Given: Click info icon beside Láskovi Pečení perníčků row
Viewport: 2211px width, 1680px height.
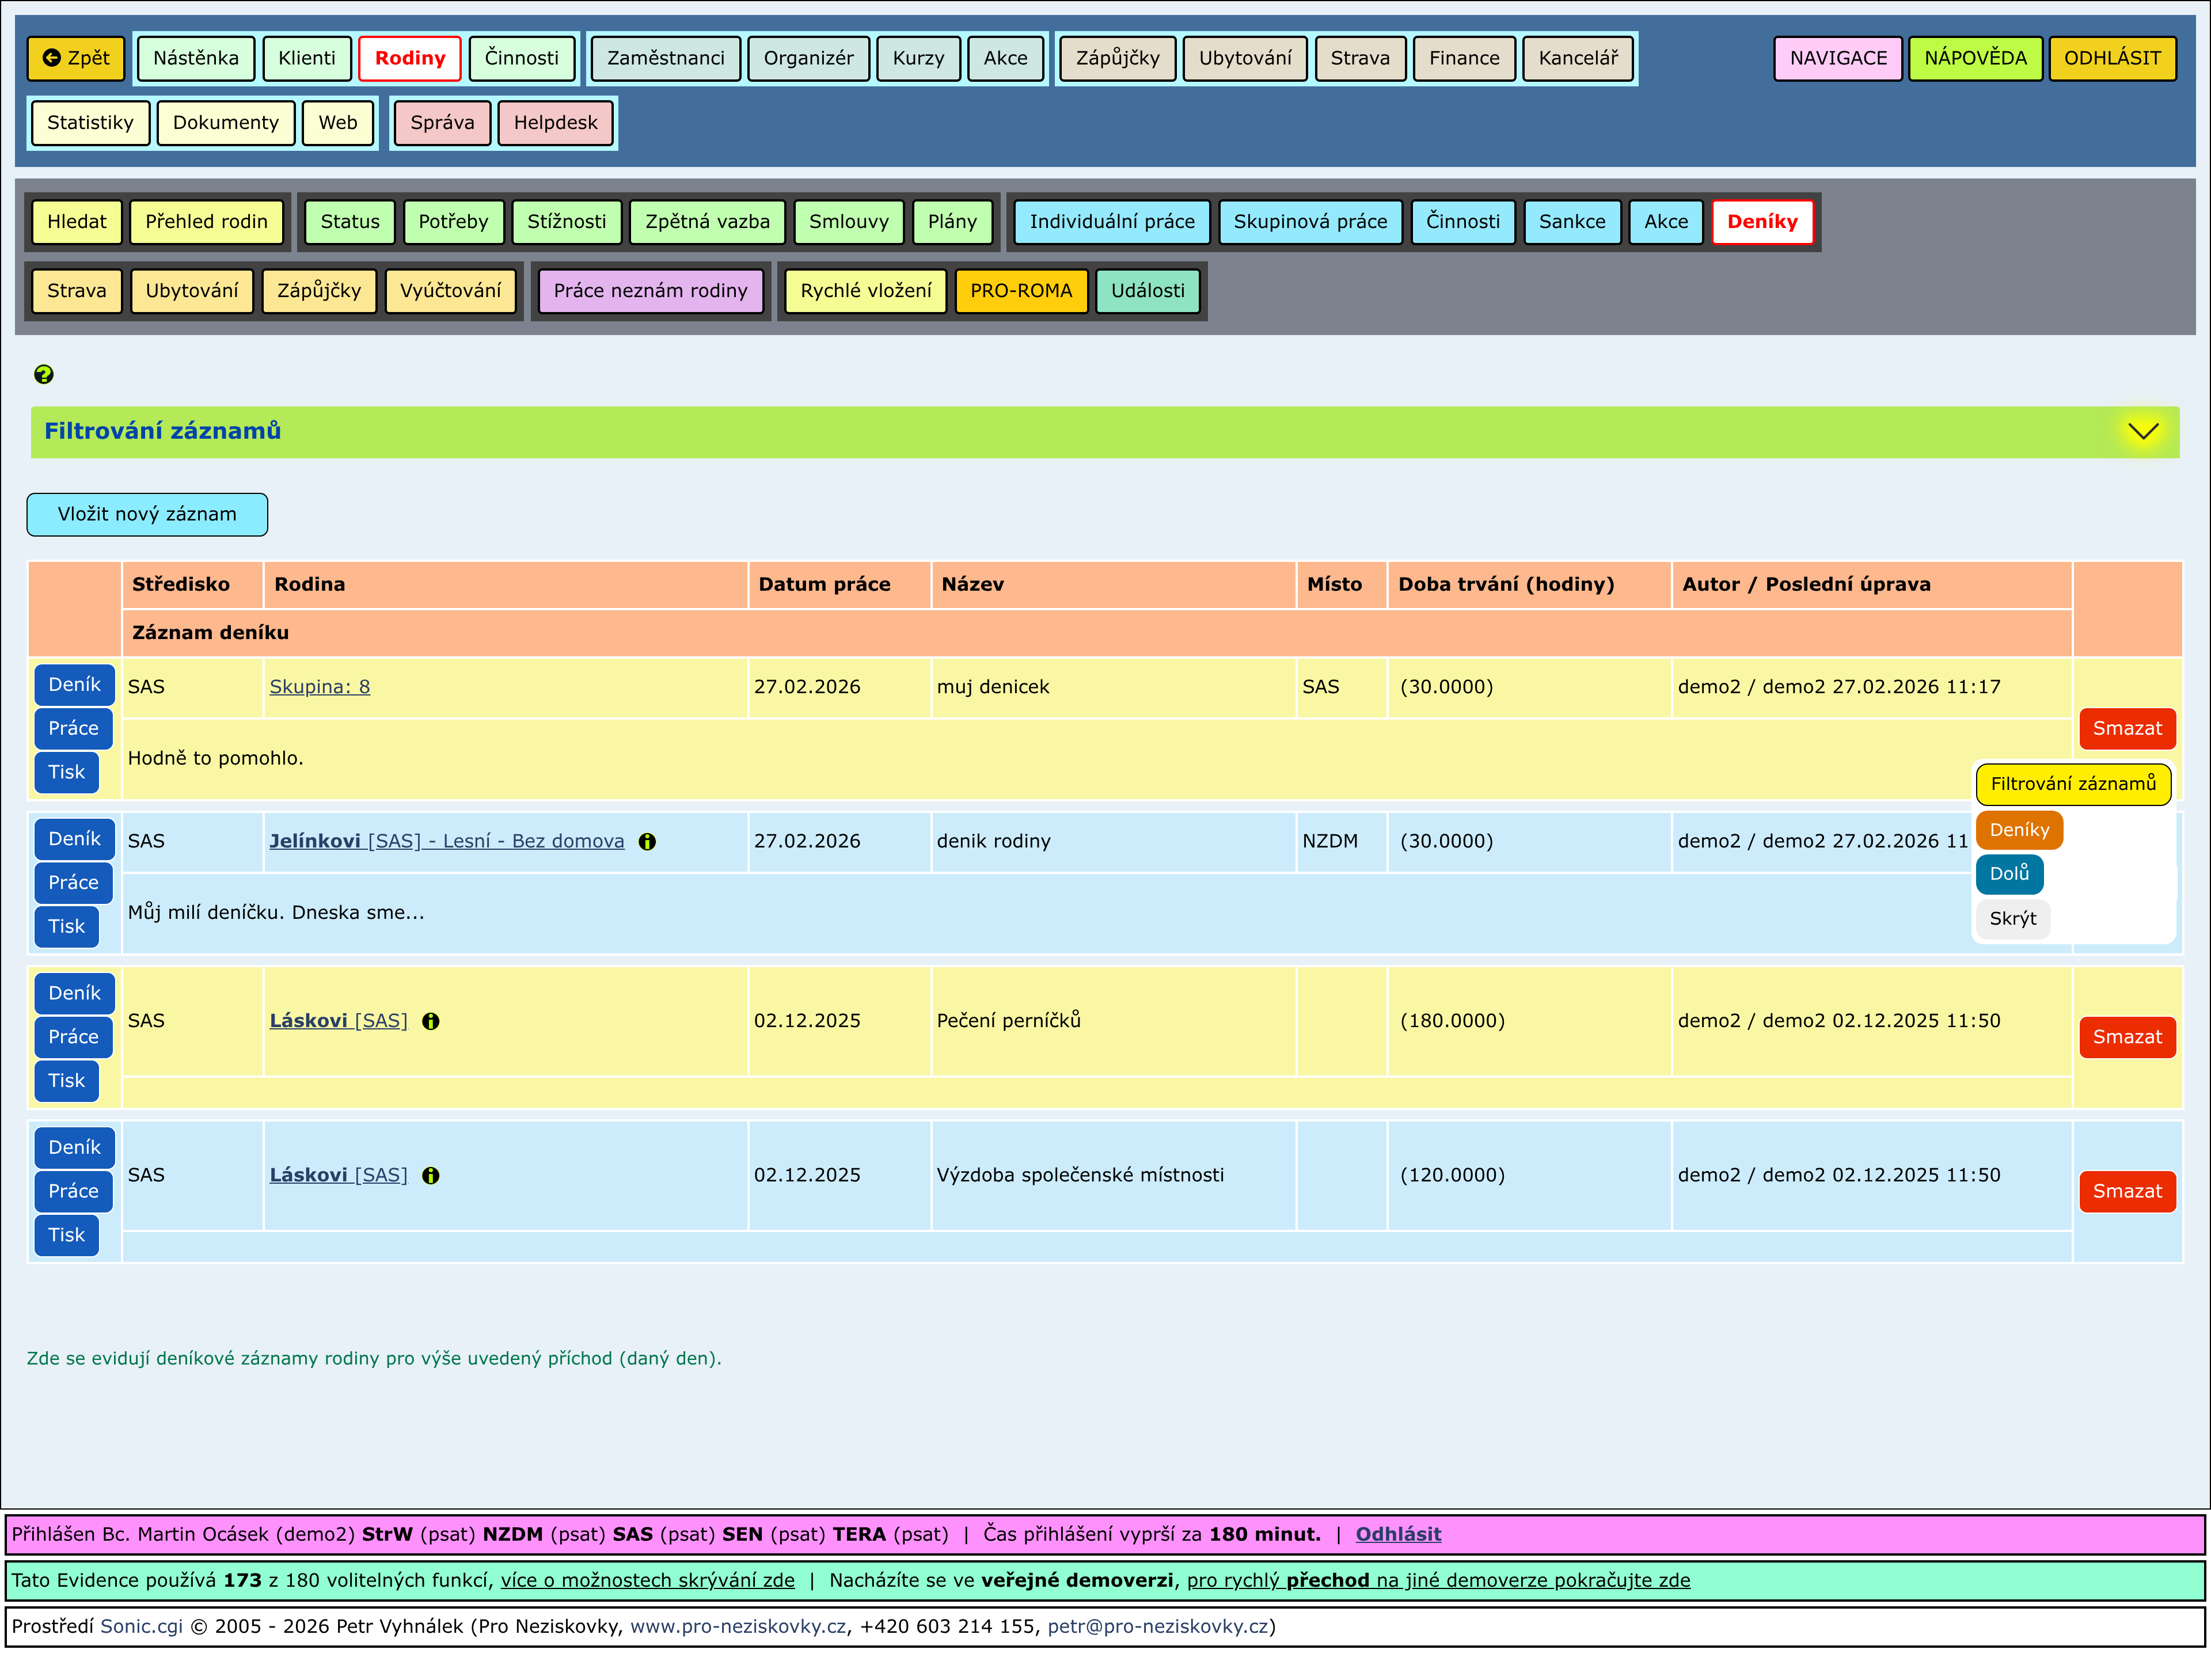Looking at the screenshot, I should (430, 1021).
